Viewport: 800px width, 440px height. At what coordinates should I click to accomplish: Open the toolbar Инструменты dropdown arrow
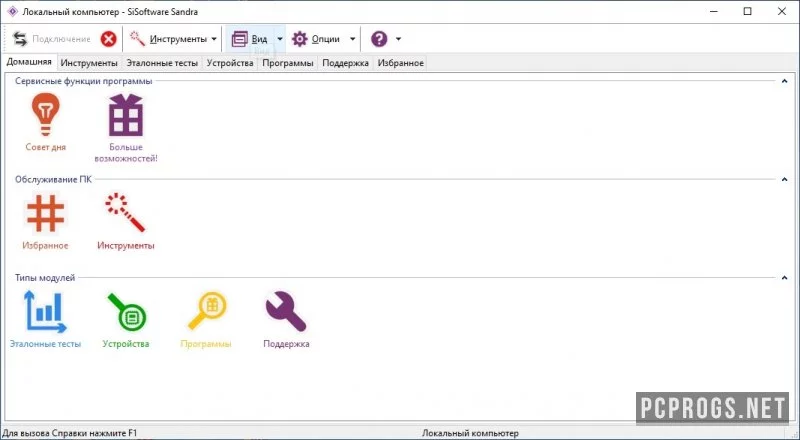coord(214,39)
